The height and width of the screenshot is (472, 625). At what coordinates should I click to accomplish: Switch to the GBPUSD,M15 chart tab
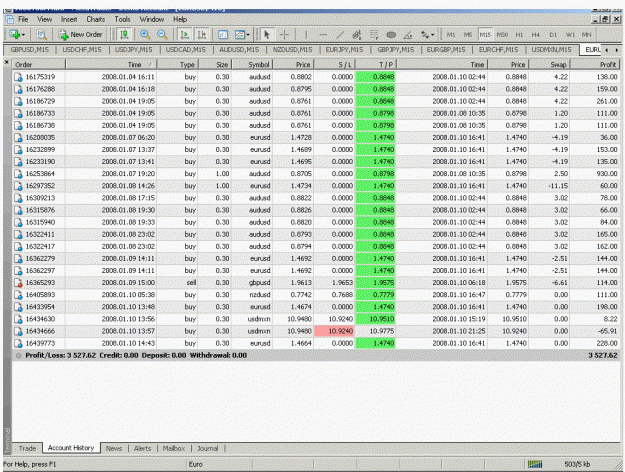[x=29, y=49]
